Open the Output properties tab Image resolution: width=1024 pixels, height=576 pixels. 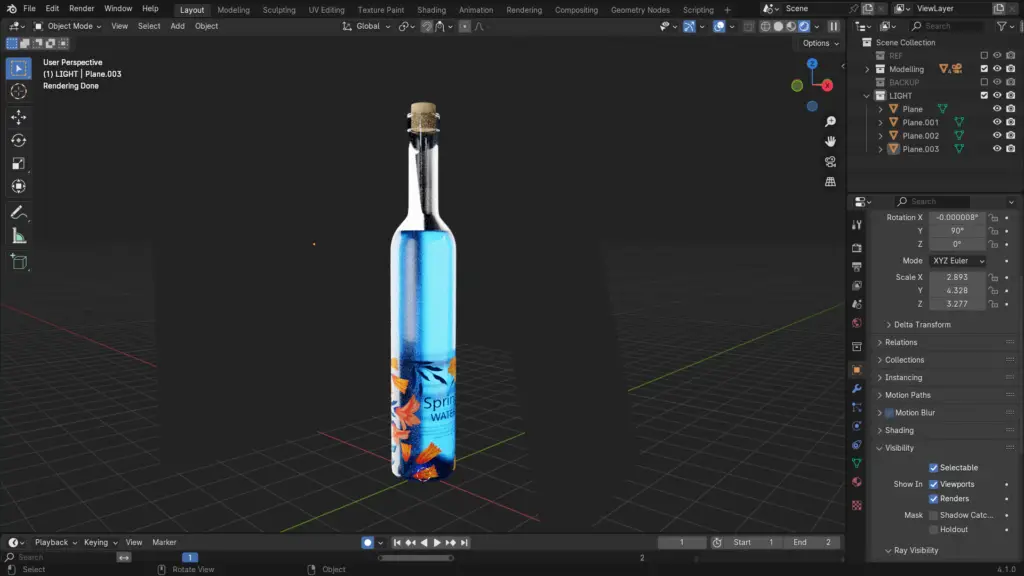[x=857, y=266]
